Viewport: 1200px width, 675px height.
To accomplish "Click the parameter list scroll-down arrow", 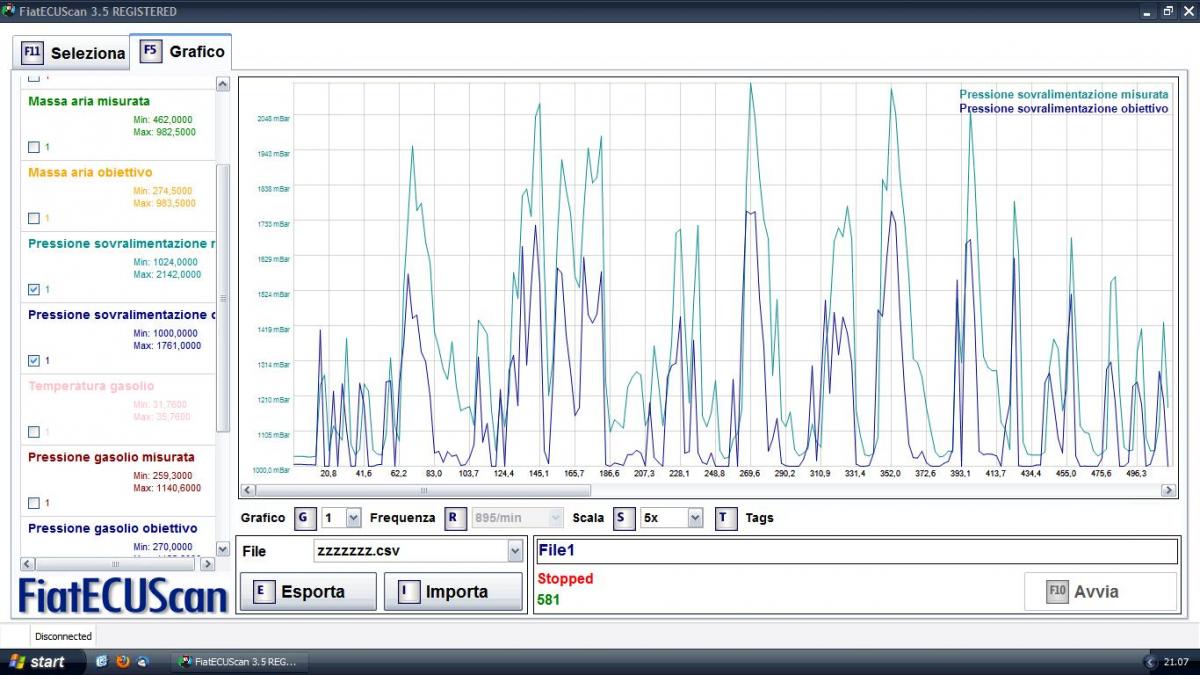I will pyautogui.click(x=223, y=549).
